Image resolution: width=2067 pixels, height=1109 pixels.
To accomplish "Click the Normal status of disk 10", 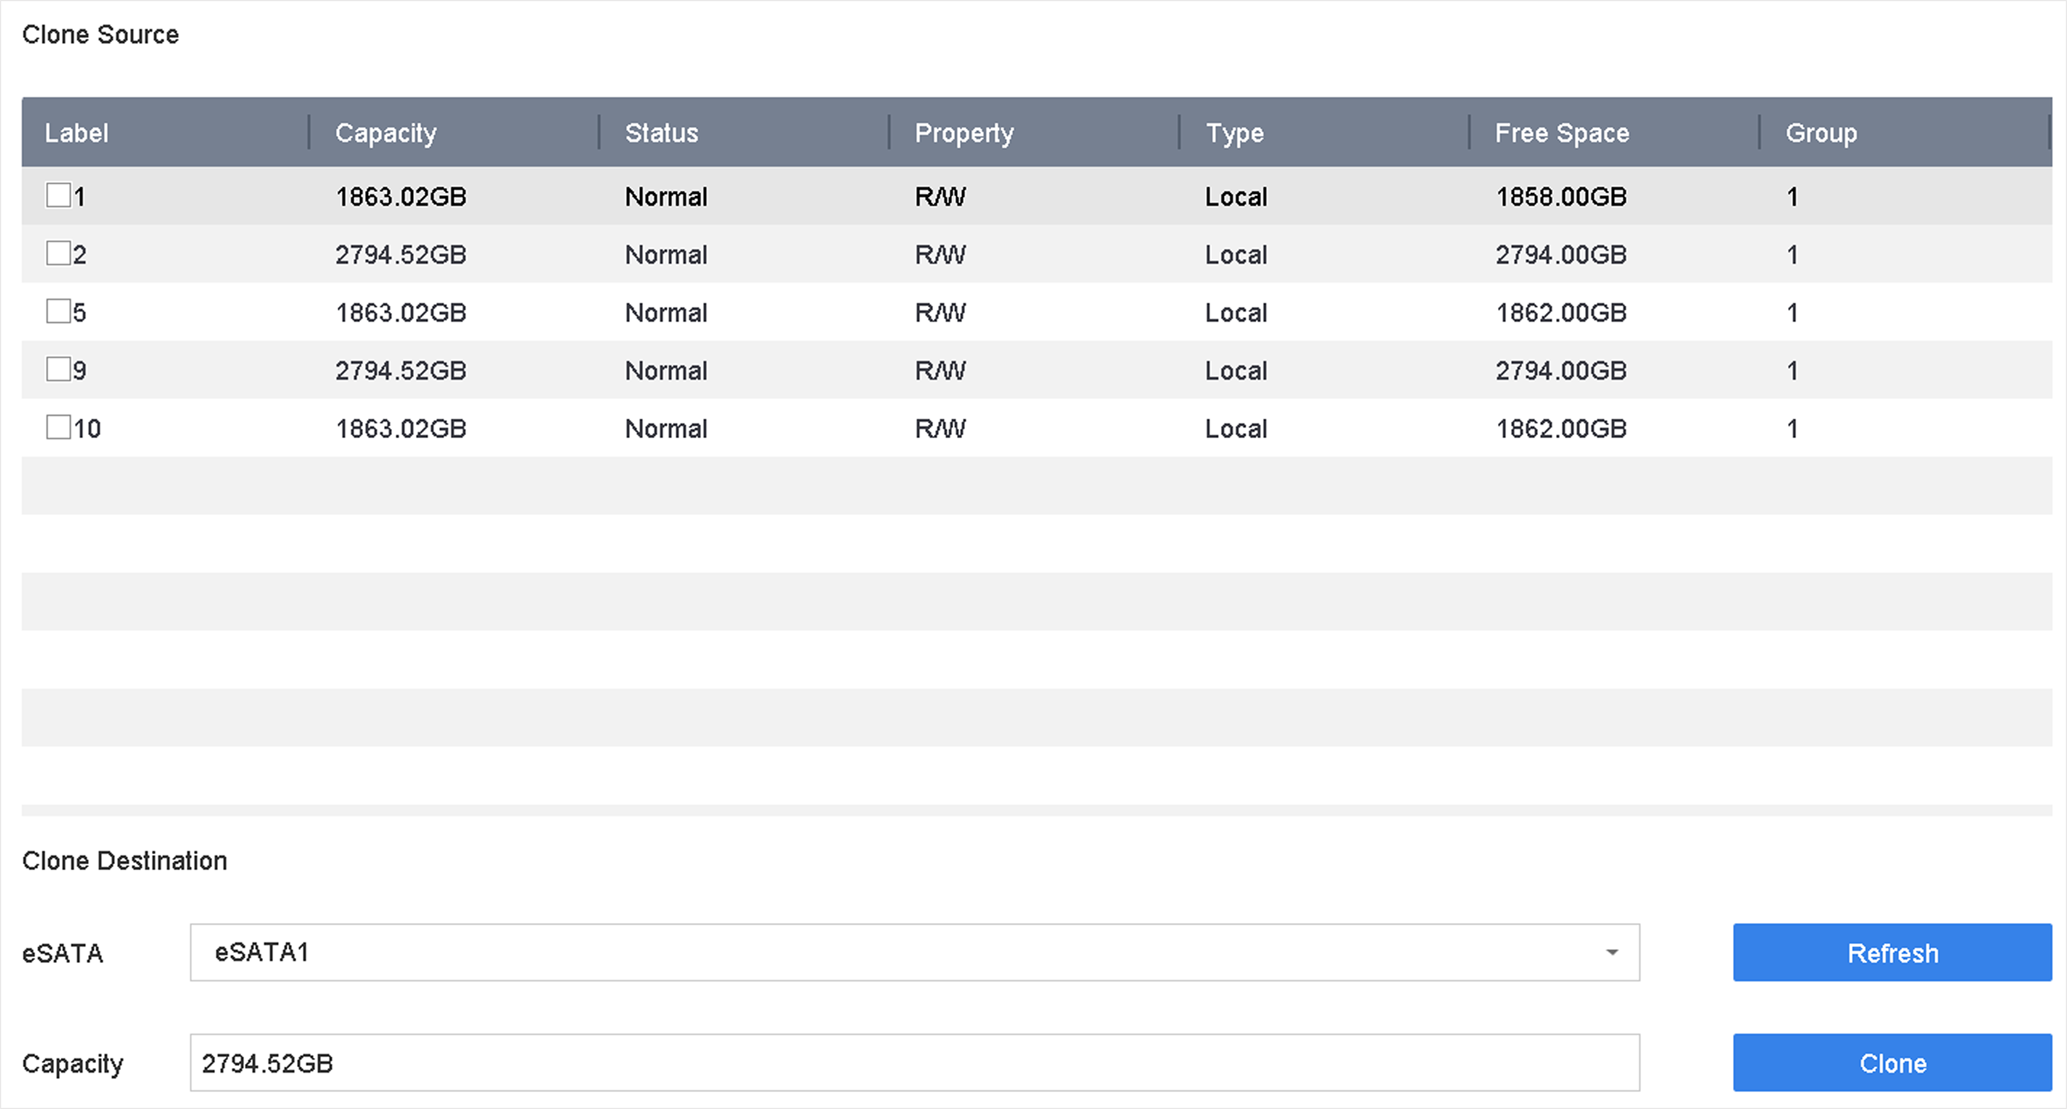I will pos(666,429).
